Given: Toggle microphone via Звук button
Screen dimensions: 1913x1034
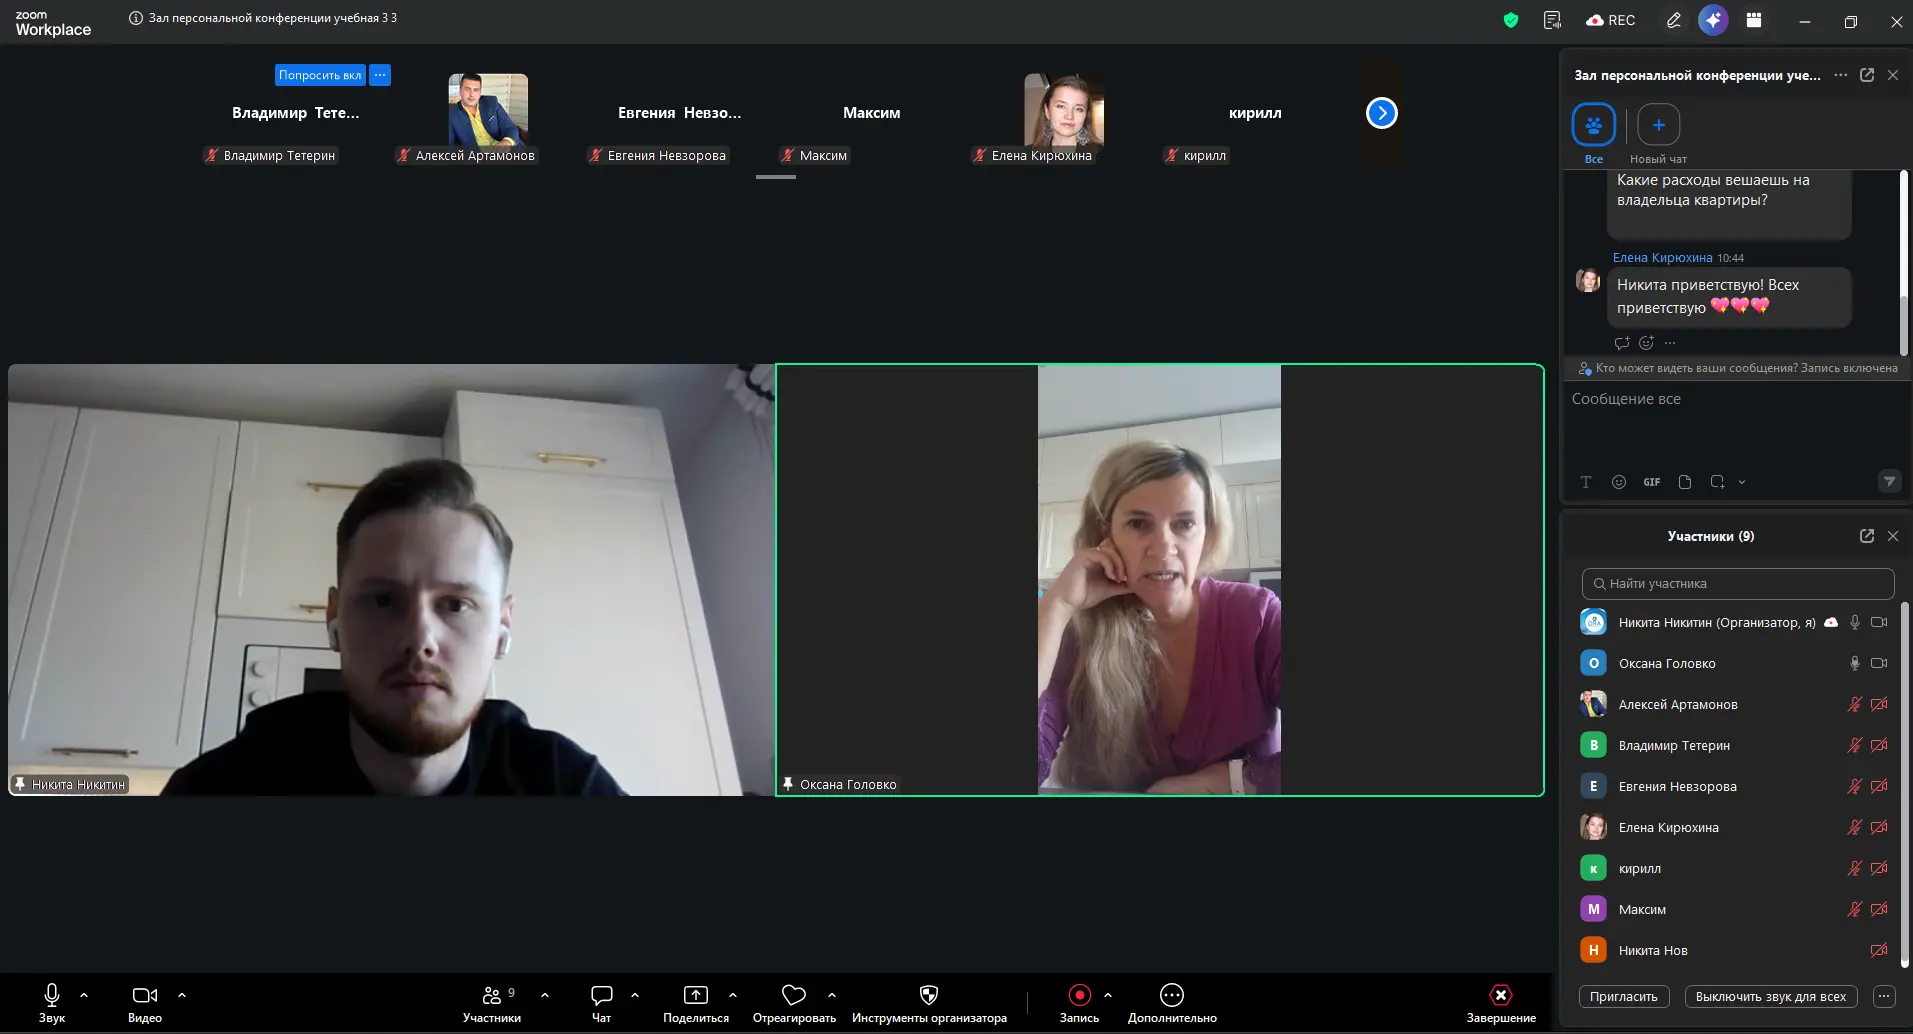Looking at the screenshot, I should point(52,1003).
